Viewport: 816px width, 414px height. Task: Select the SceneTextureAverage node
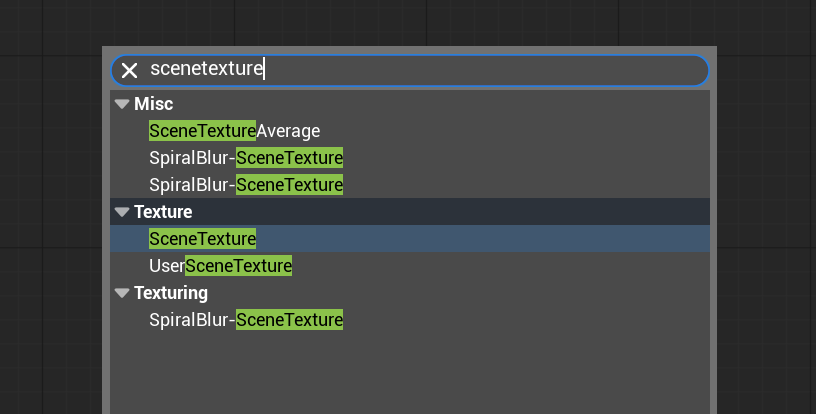pyautogui.click(x=234, y=131)
